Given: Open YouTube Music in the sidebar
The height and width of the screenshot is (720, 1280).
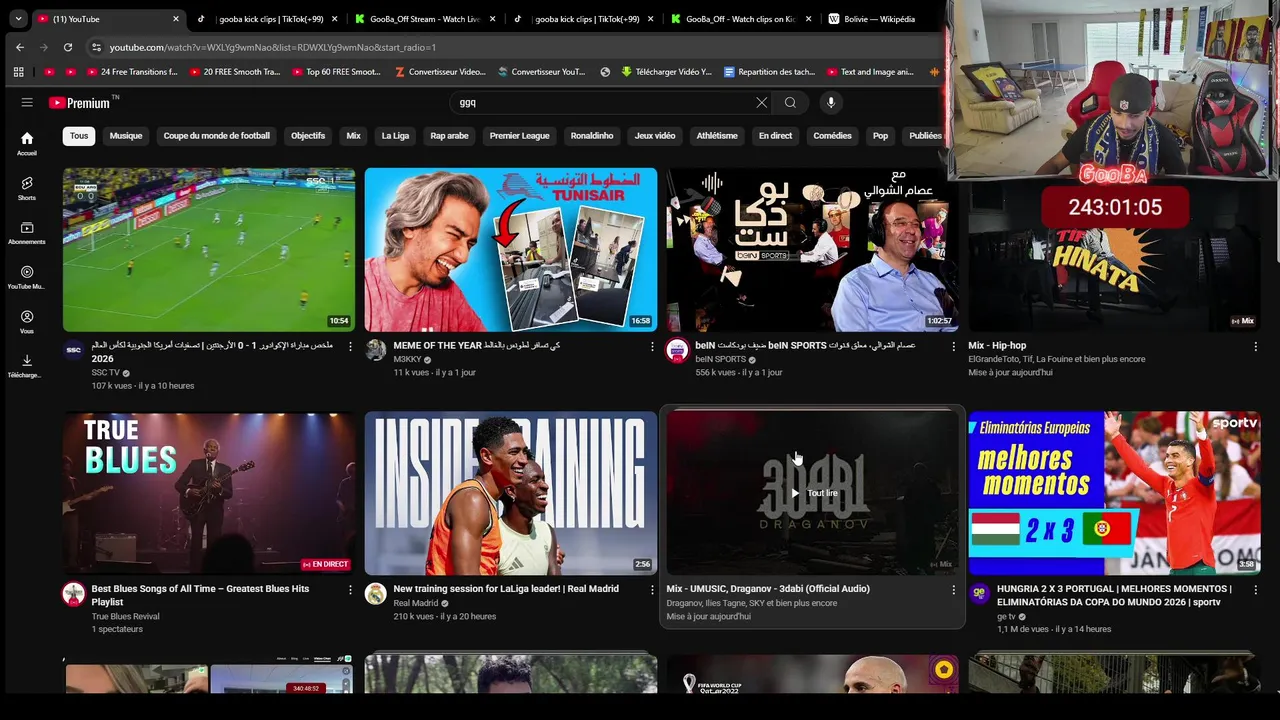Looking at the screenshot, I should click(27, 277).
